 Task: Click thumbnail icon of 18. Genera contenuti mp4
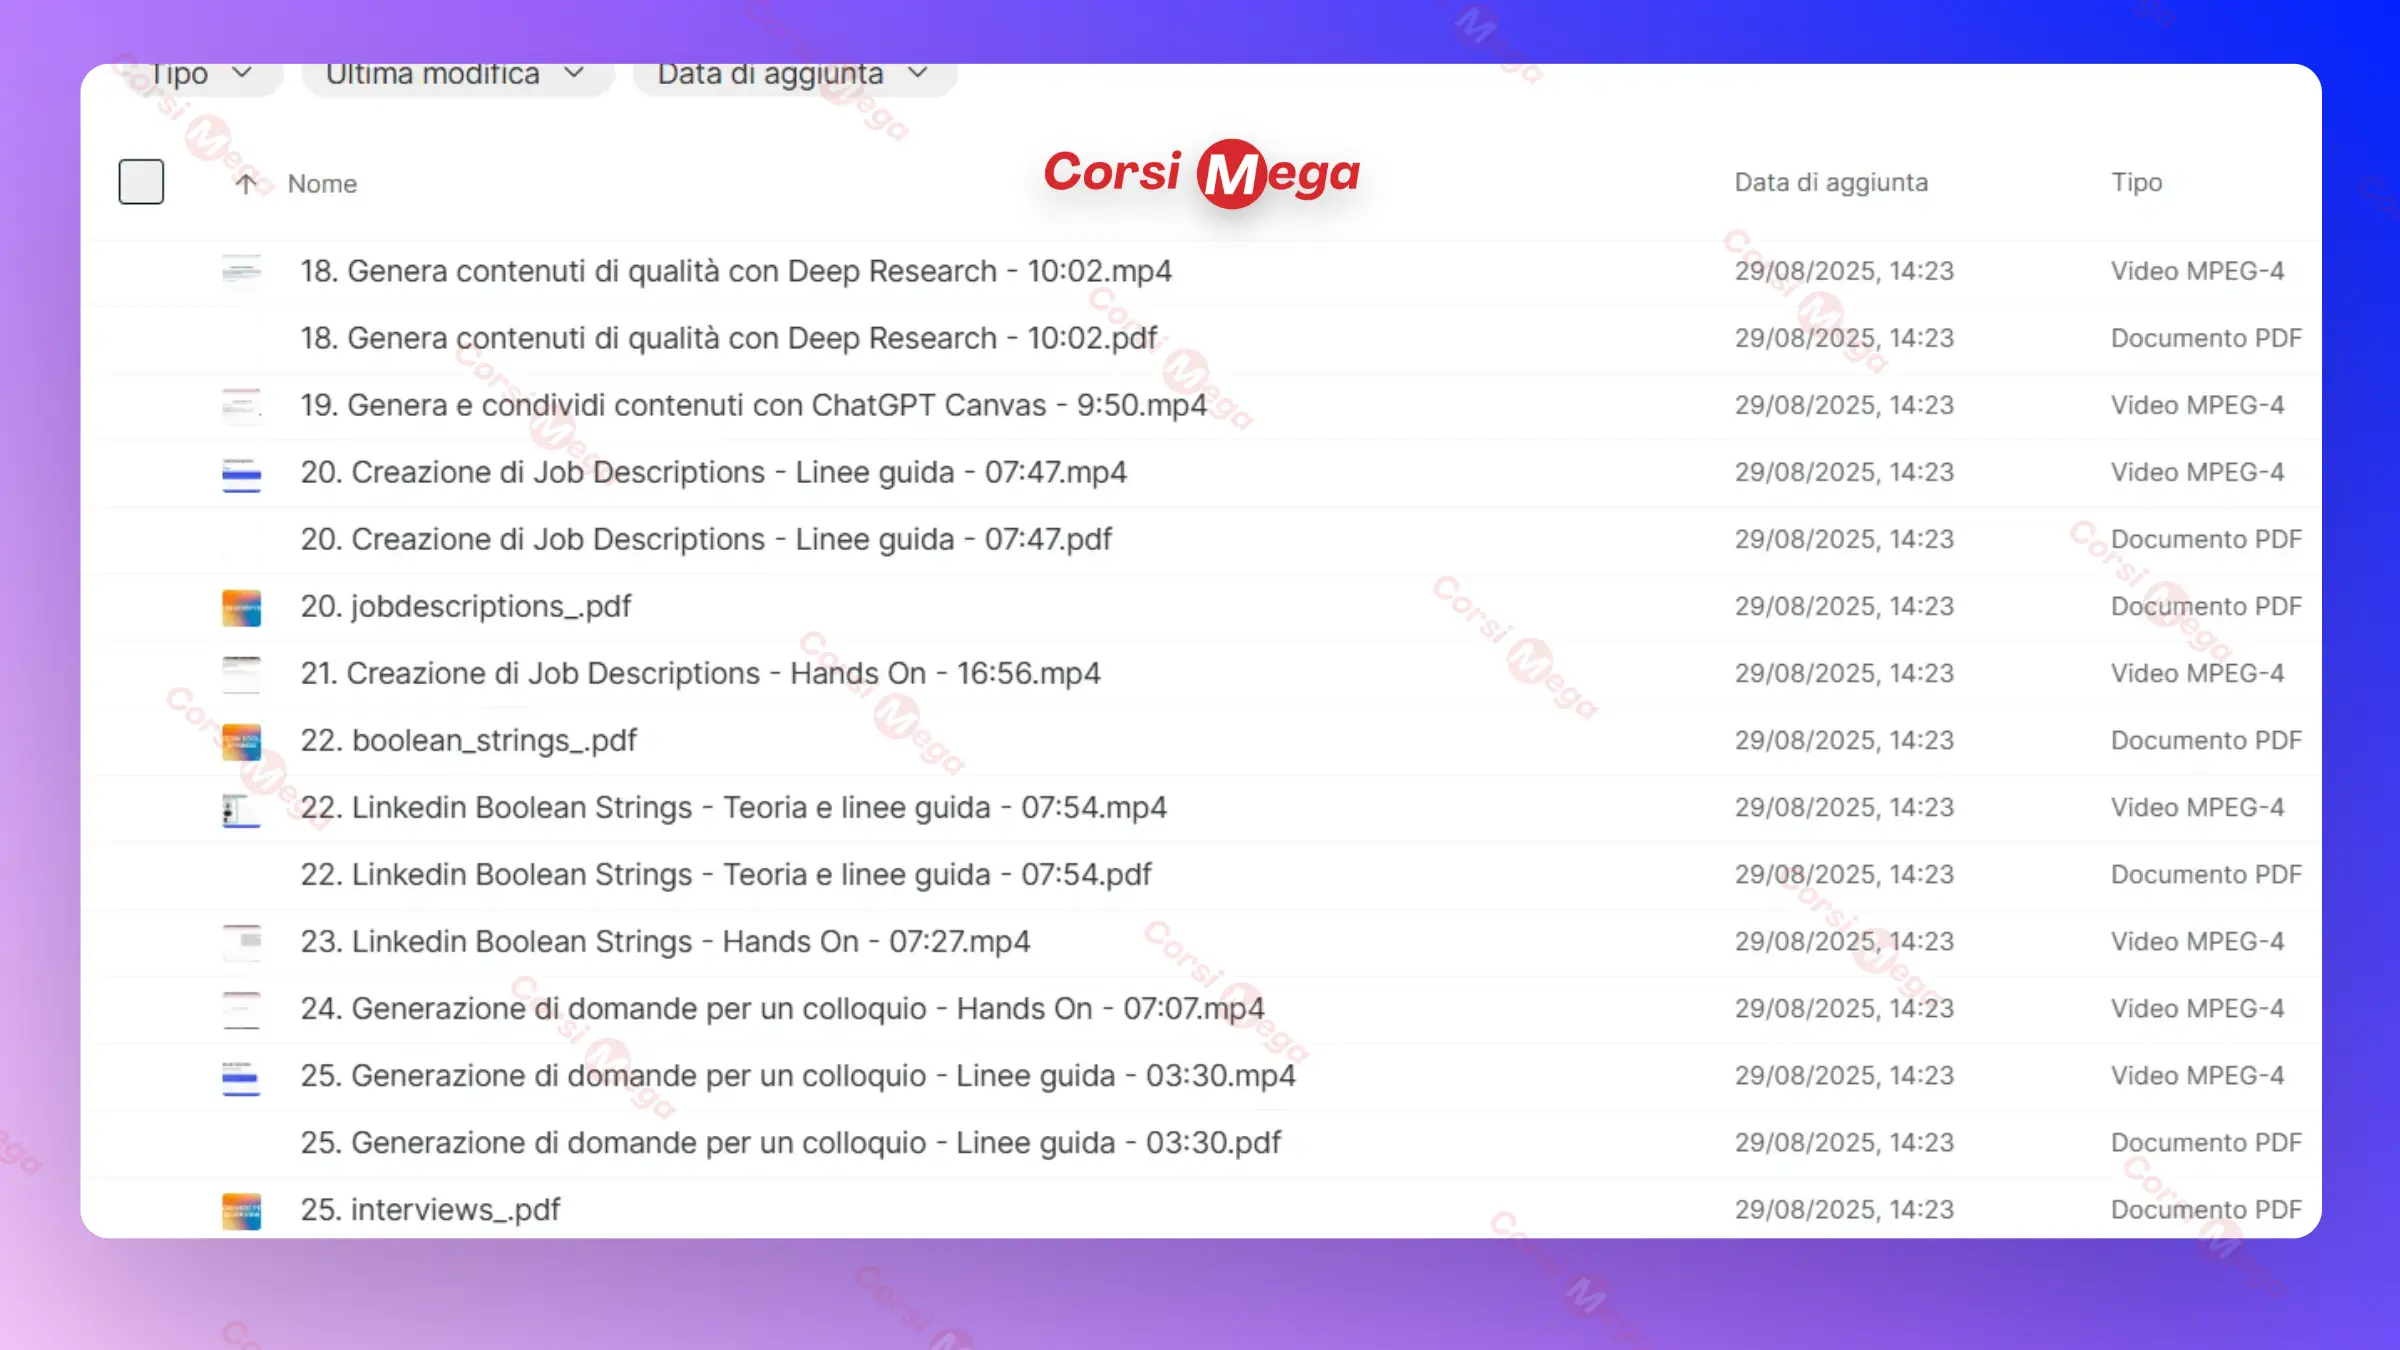click(x=241, y=271)
